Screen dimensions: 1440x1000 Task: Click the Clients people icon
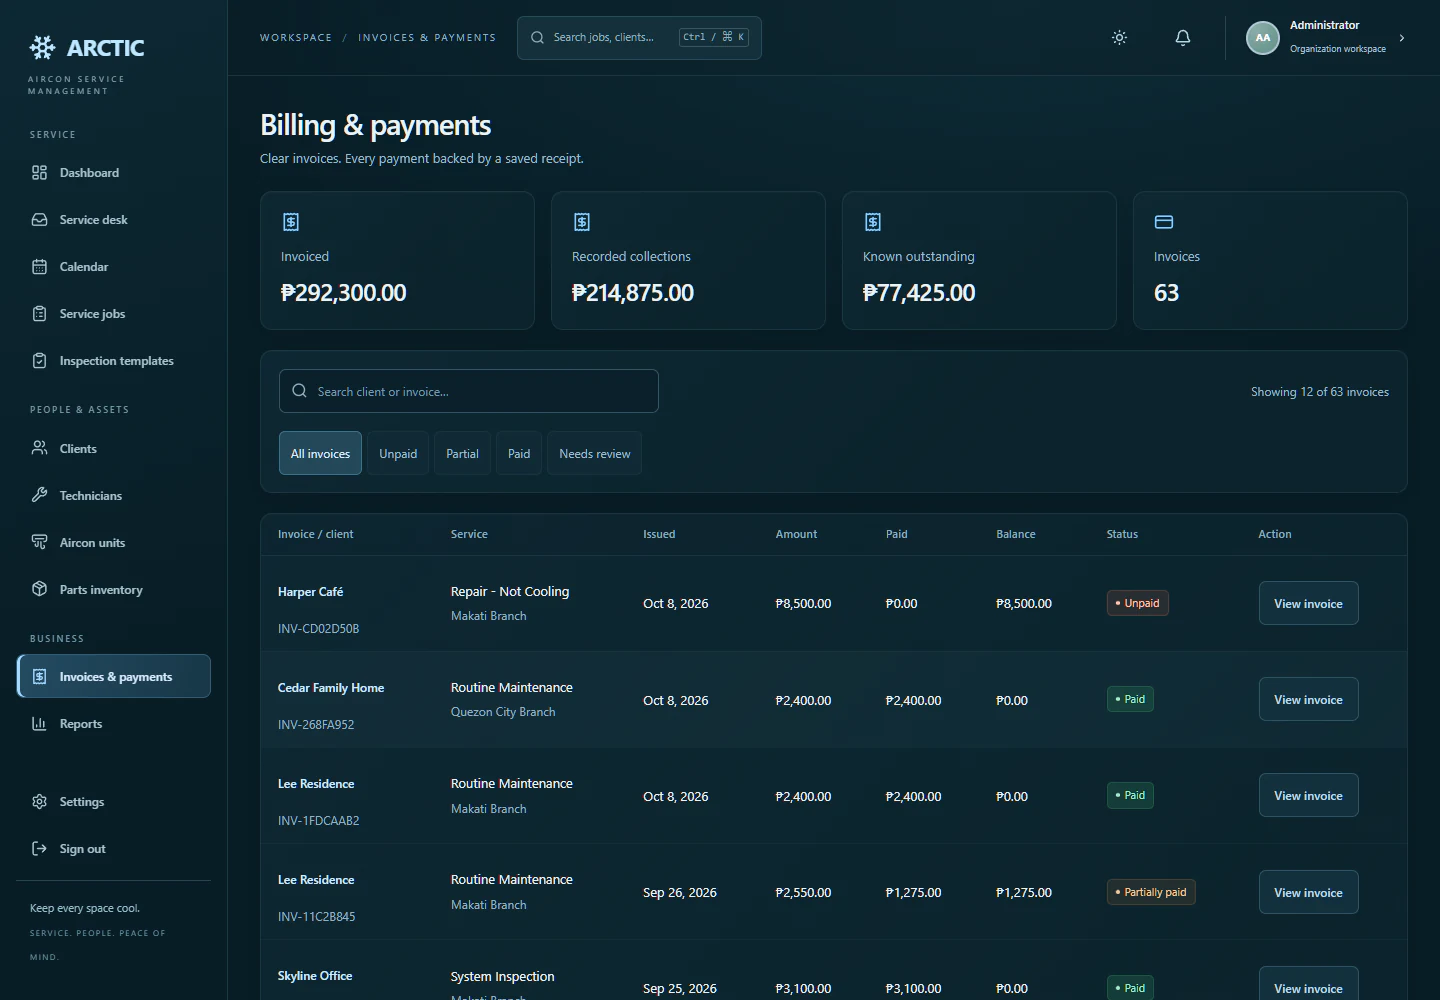click(x=39, y=448)
